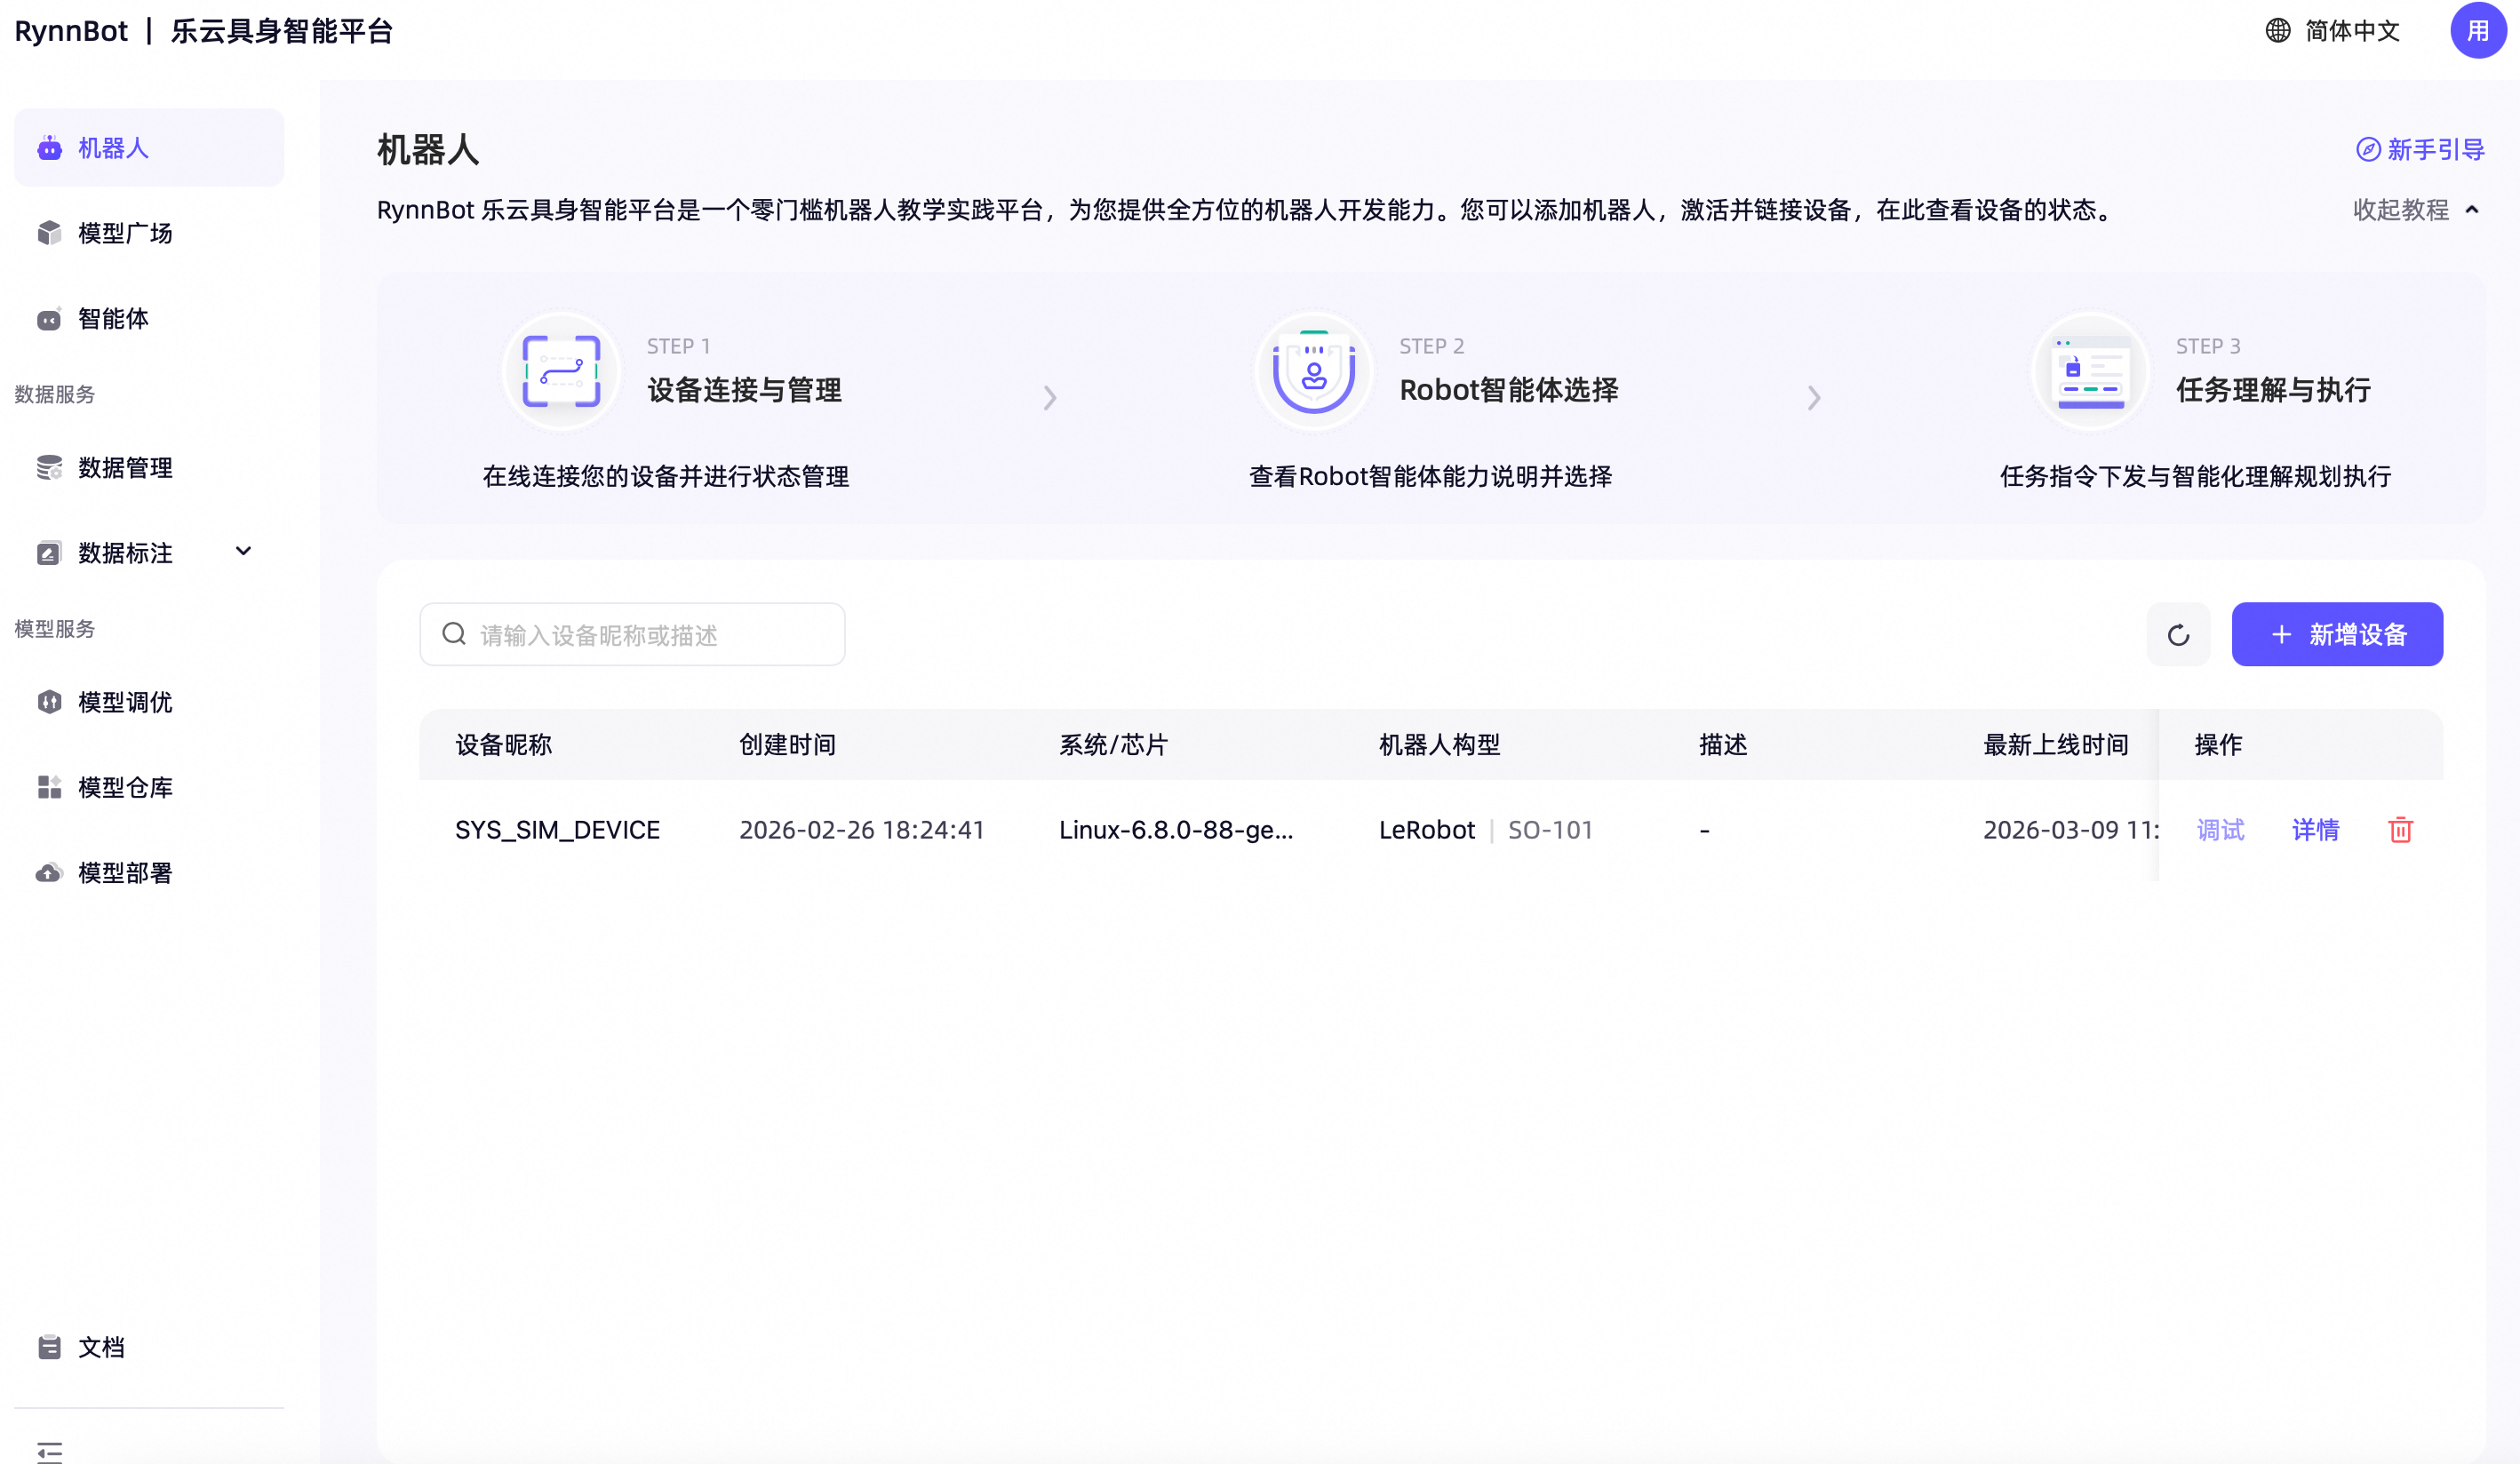
Task: Click 调试 for SYS_SIM_DEVICE
Action: [2220, 830]
